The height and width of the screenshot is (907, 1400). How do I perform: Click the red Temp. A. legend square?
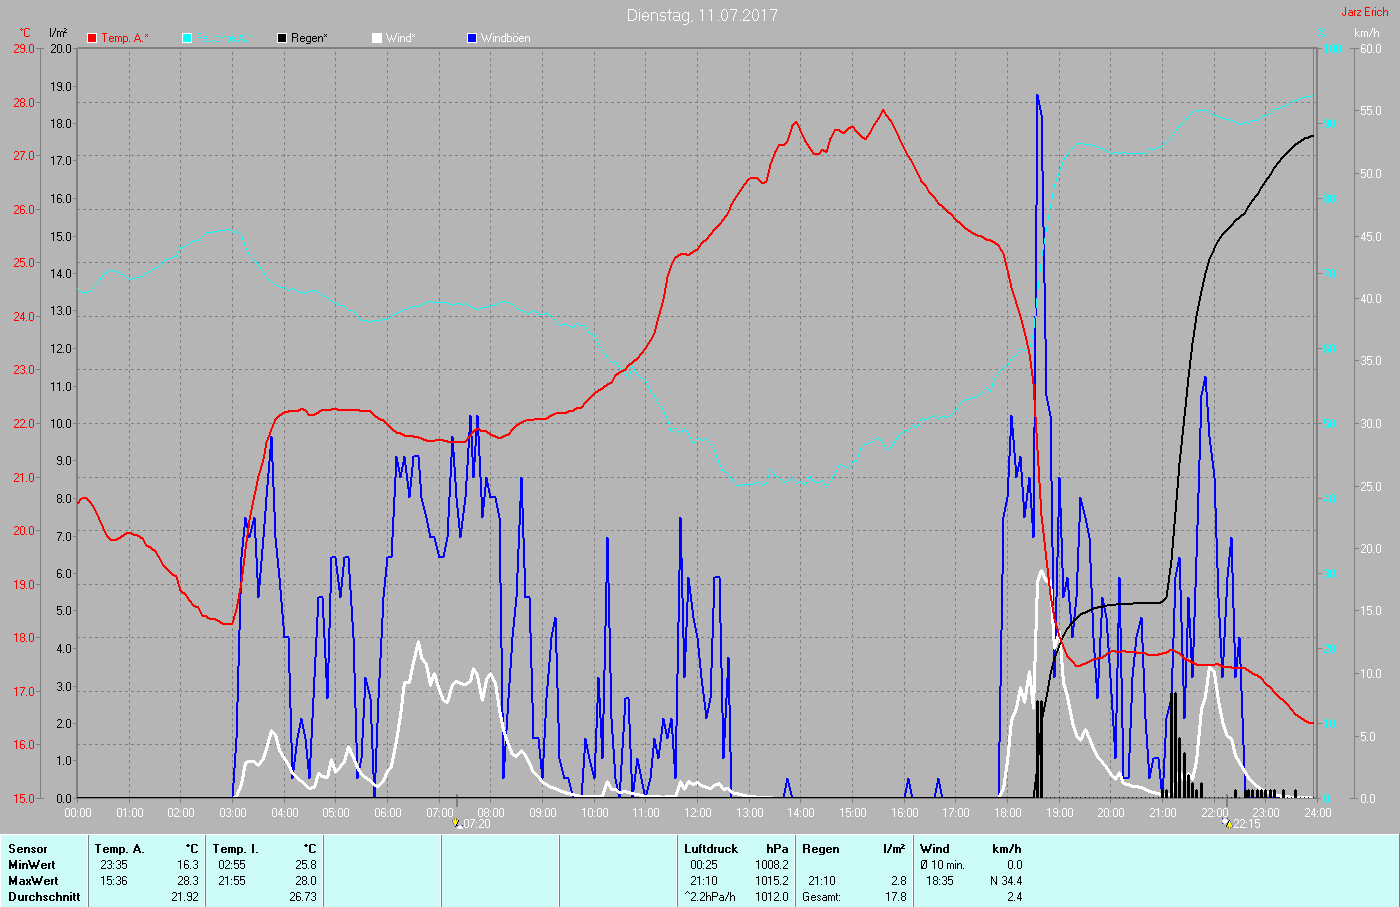[92, 38]
